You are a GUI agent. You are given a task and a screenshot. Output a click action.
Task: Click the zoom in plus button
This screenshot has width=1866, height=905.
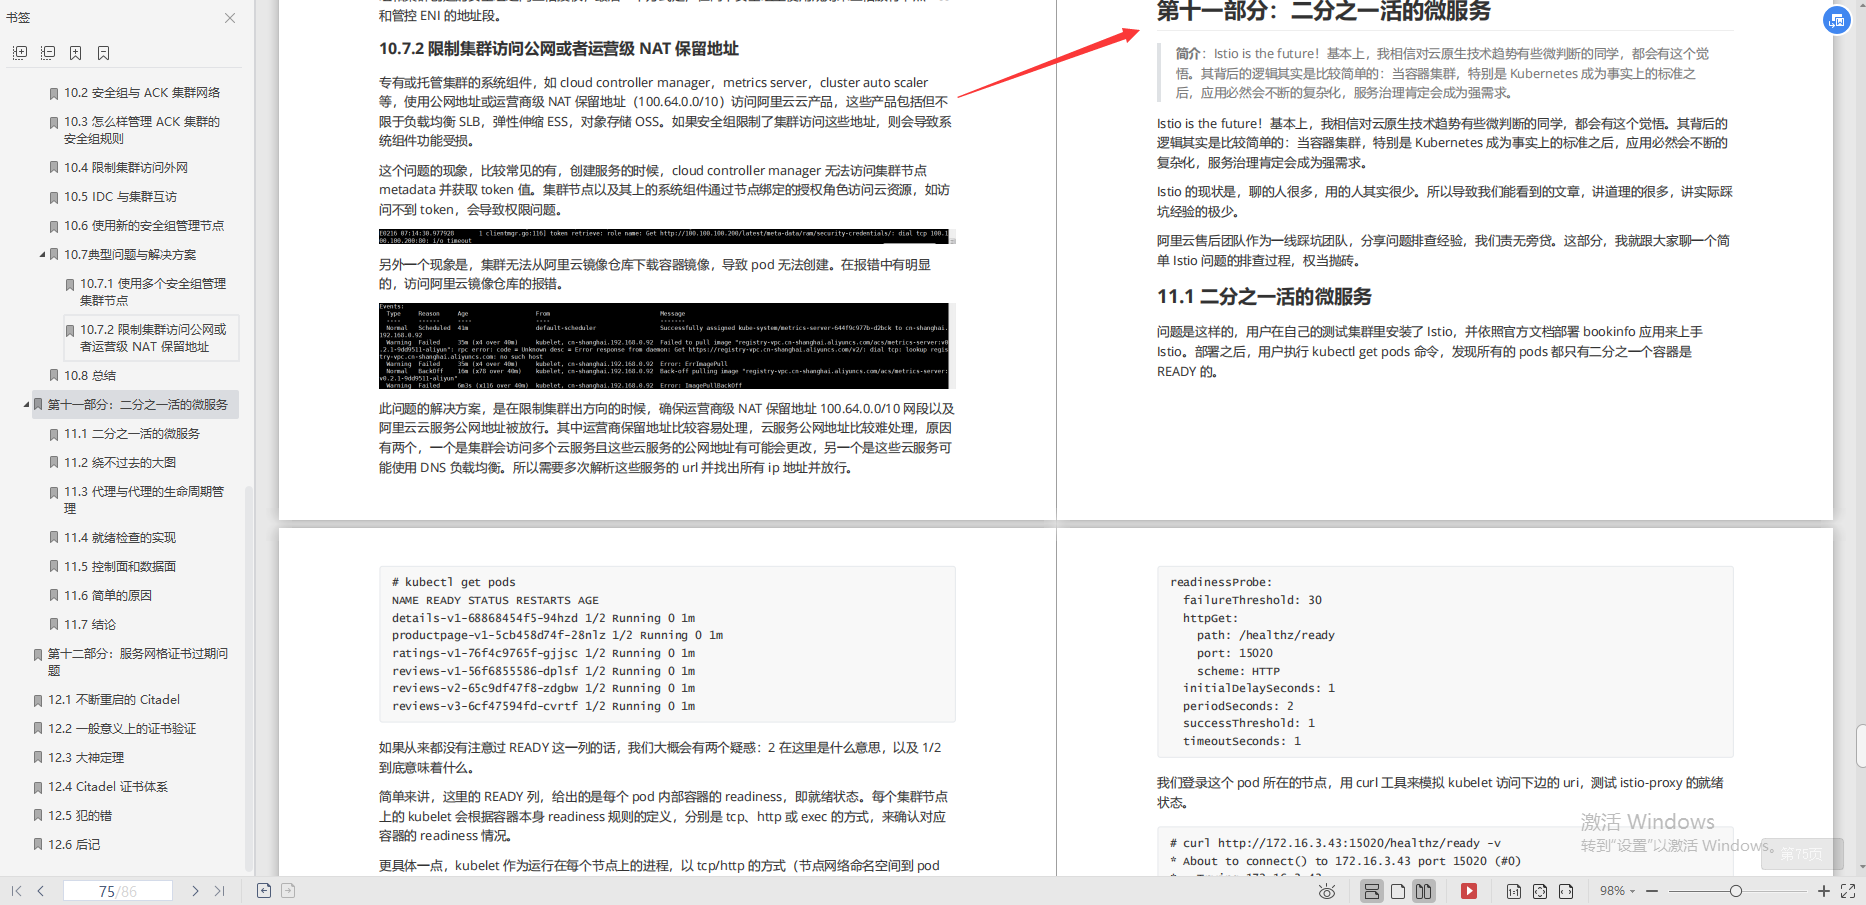coord(1823,891)
